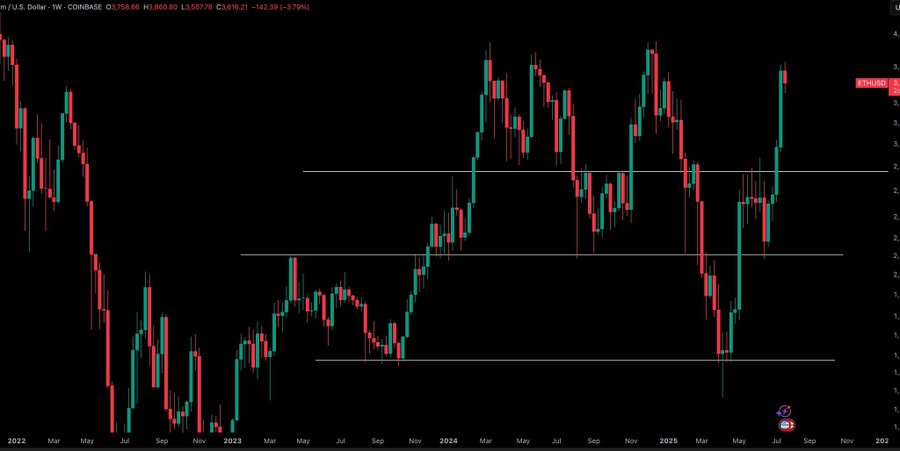Click the high value 3,860.80
The image size is (900, 451).
(x=165, y=7)
